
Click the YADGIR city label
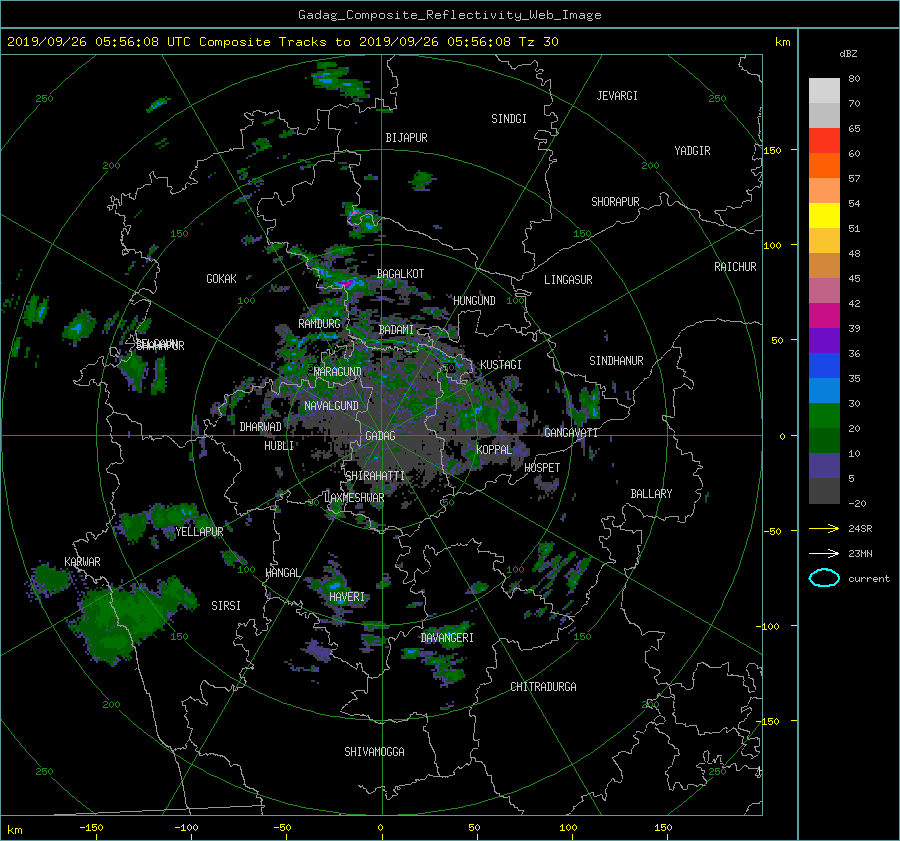(x=692, y=151)
